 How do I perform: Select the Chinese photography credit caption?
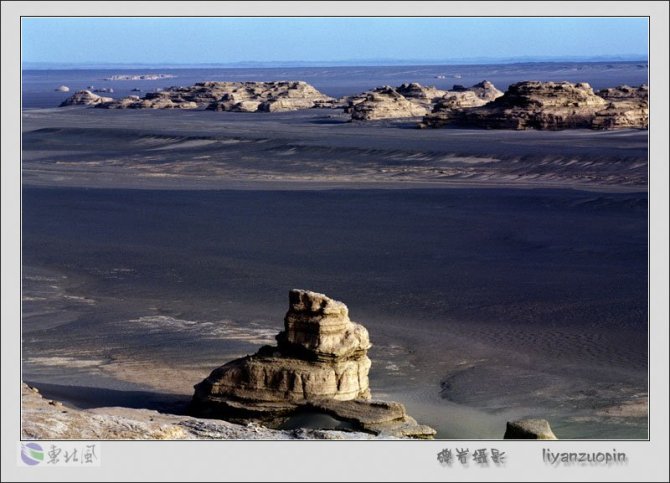471,457
